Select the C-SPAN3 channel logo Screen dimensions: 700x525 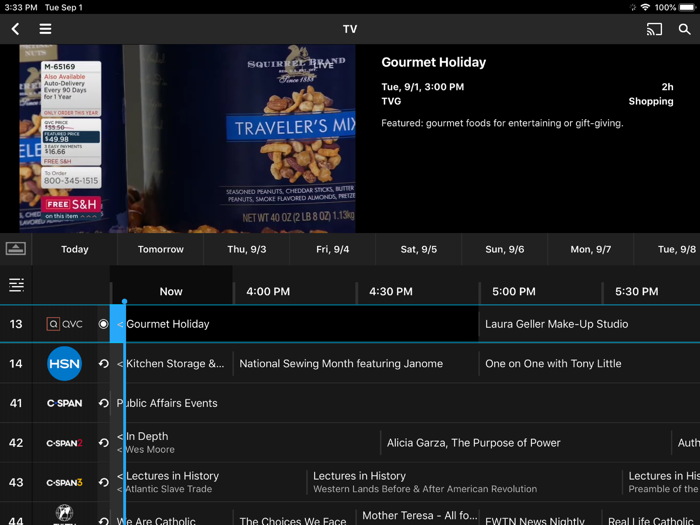pyautogui.click(x=64, y=483)
